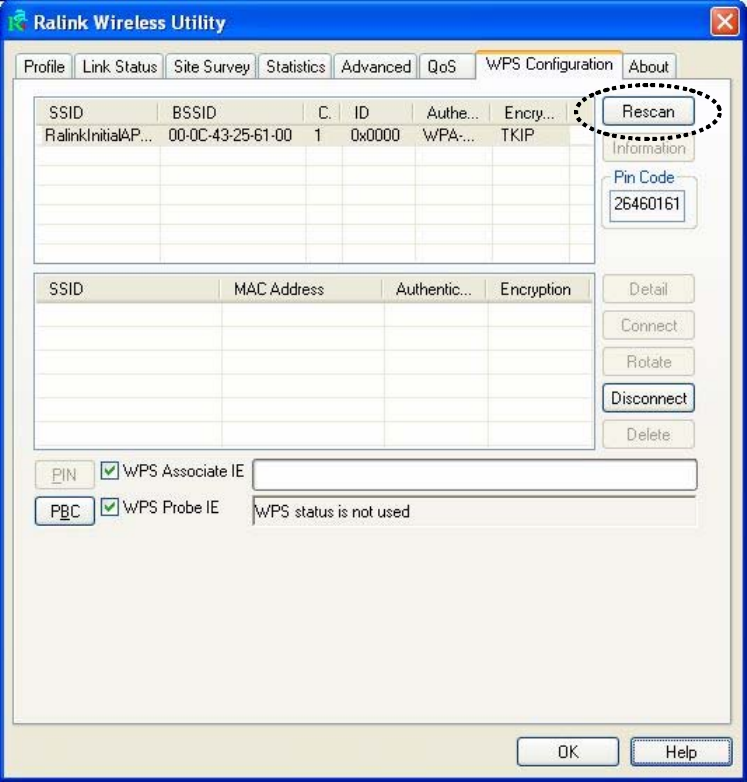Click the WPA-... authentication cell
The width and height of the screenshot is (747, 782).
pyautogui.click(x=449, y=135)
